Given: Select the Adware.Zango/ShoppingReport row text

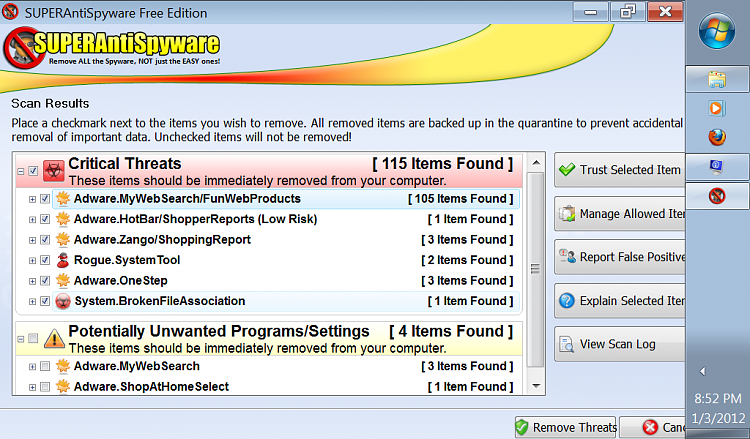Looking at the screenshot, I should click(x=162, y=240).
